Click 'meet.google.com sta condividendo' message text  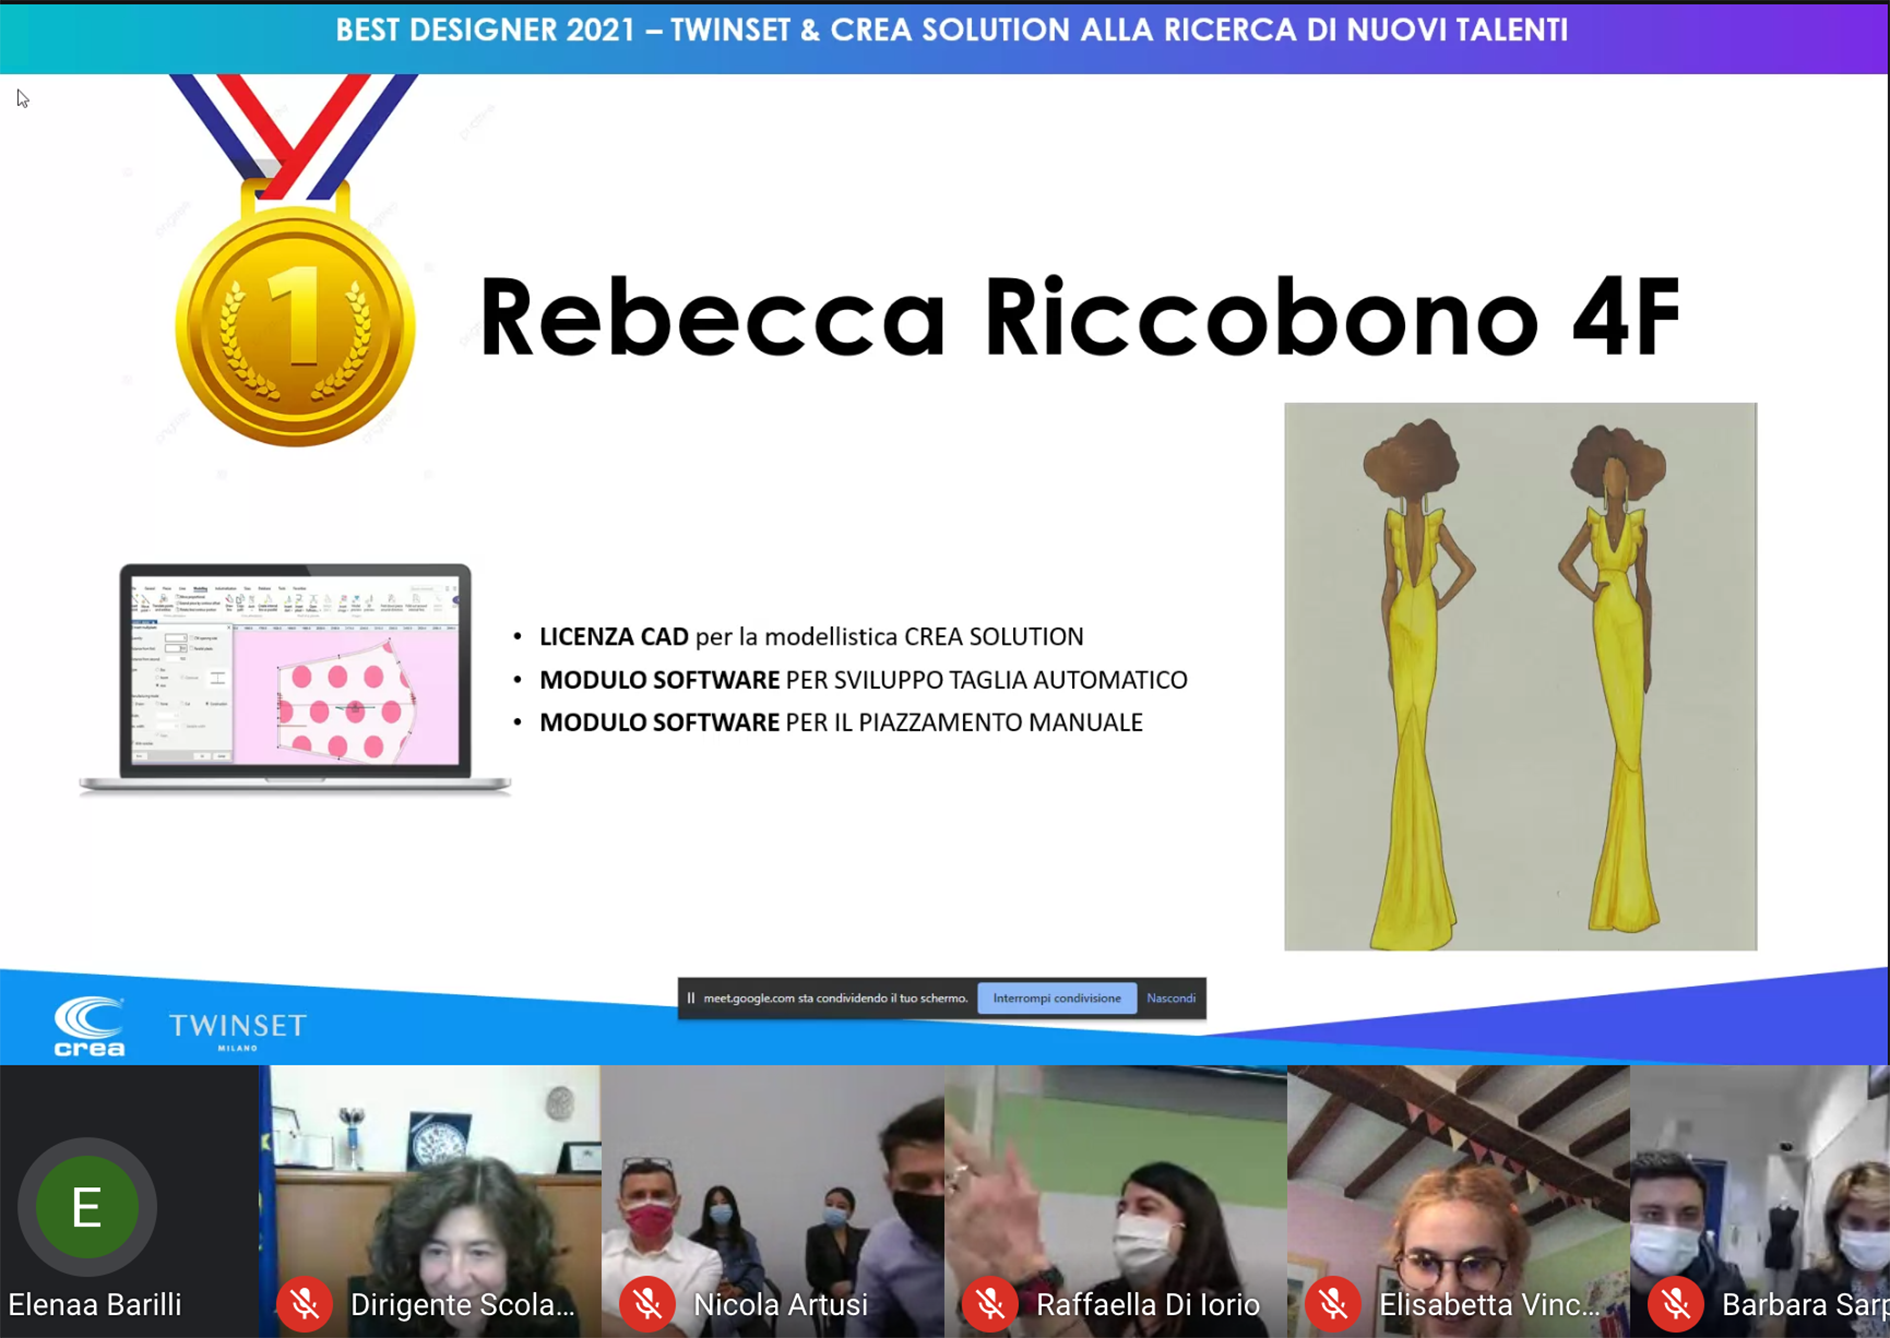[835, 998]
